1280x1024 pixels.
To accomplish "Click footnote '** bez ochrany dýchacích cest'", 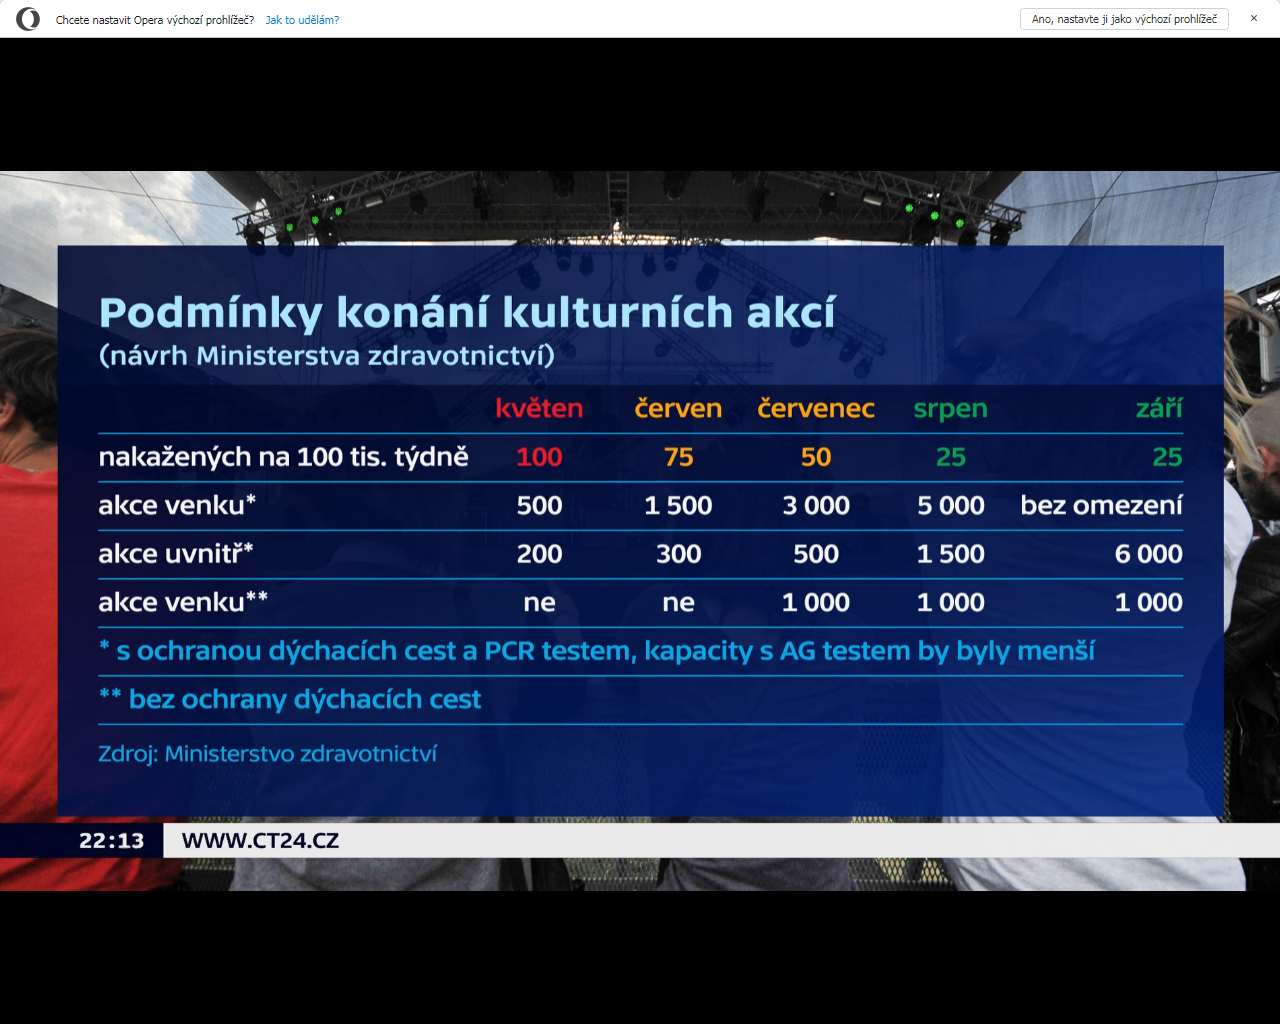I will pos(290,700).
